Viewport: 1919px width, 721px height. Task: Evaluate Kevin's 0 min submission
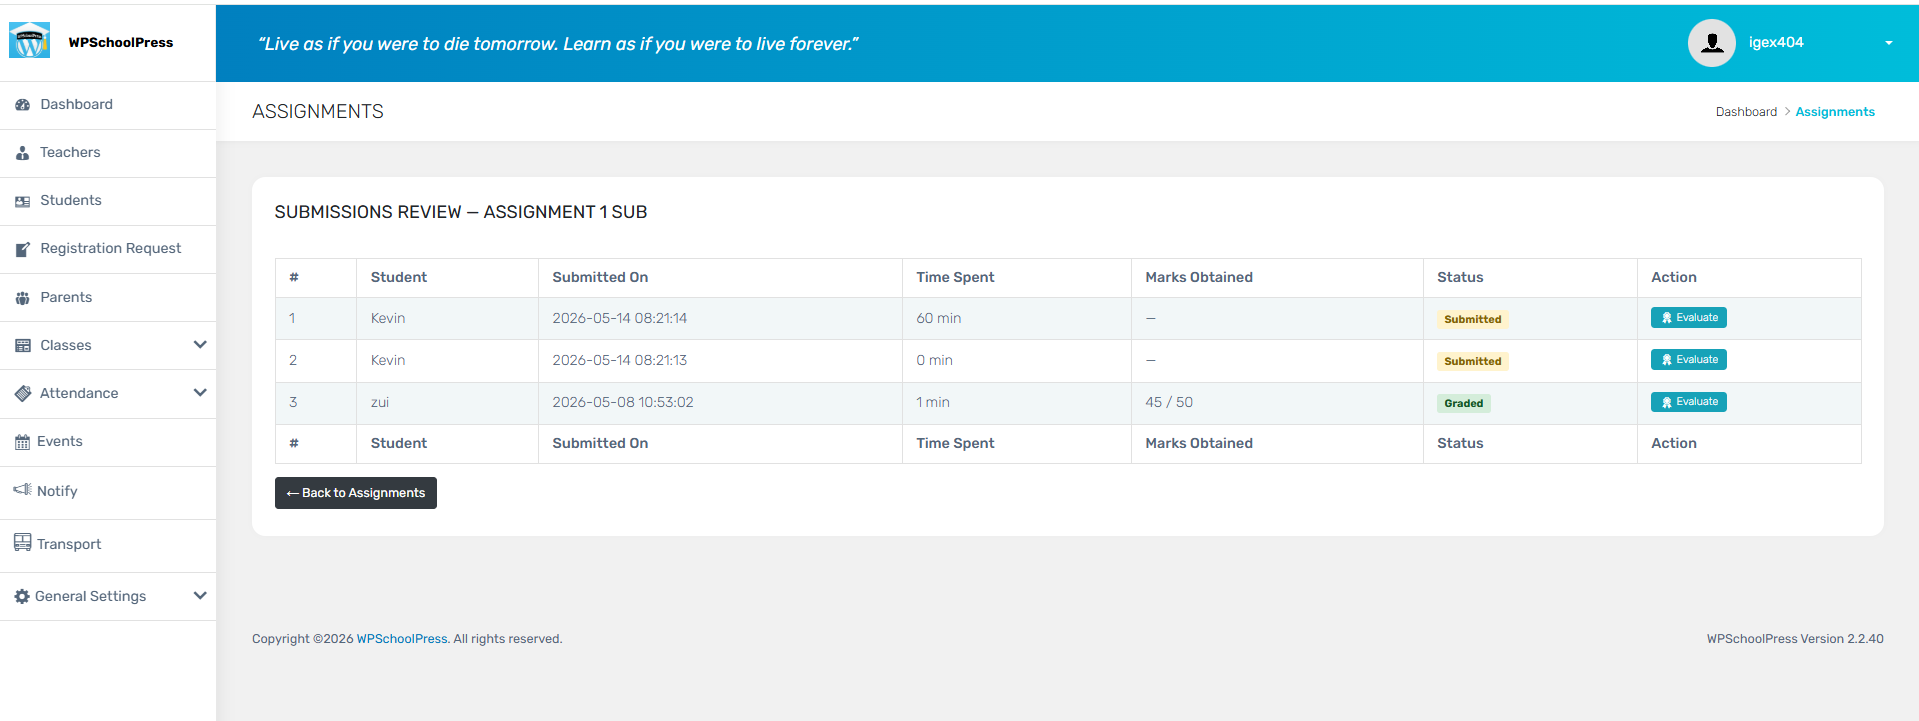tap(1688, 360)
